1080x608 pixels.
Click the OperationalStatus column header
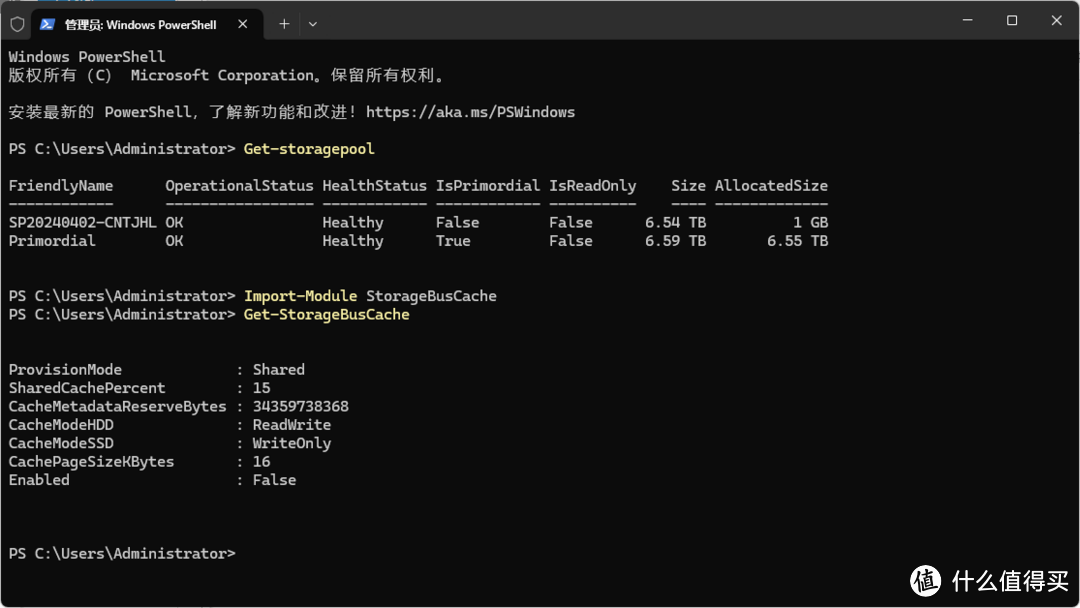(239, 186)
